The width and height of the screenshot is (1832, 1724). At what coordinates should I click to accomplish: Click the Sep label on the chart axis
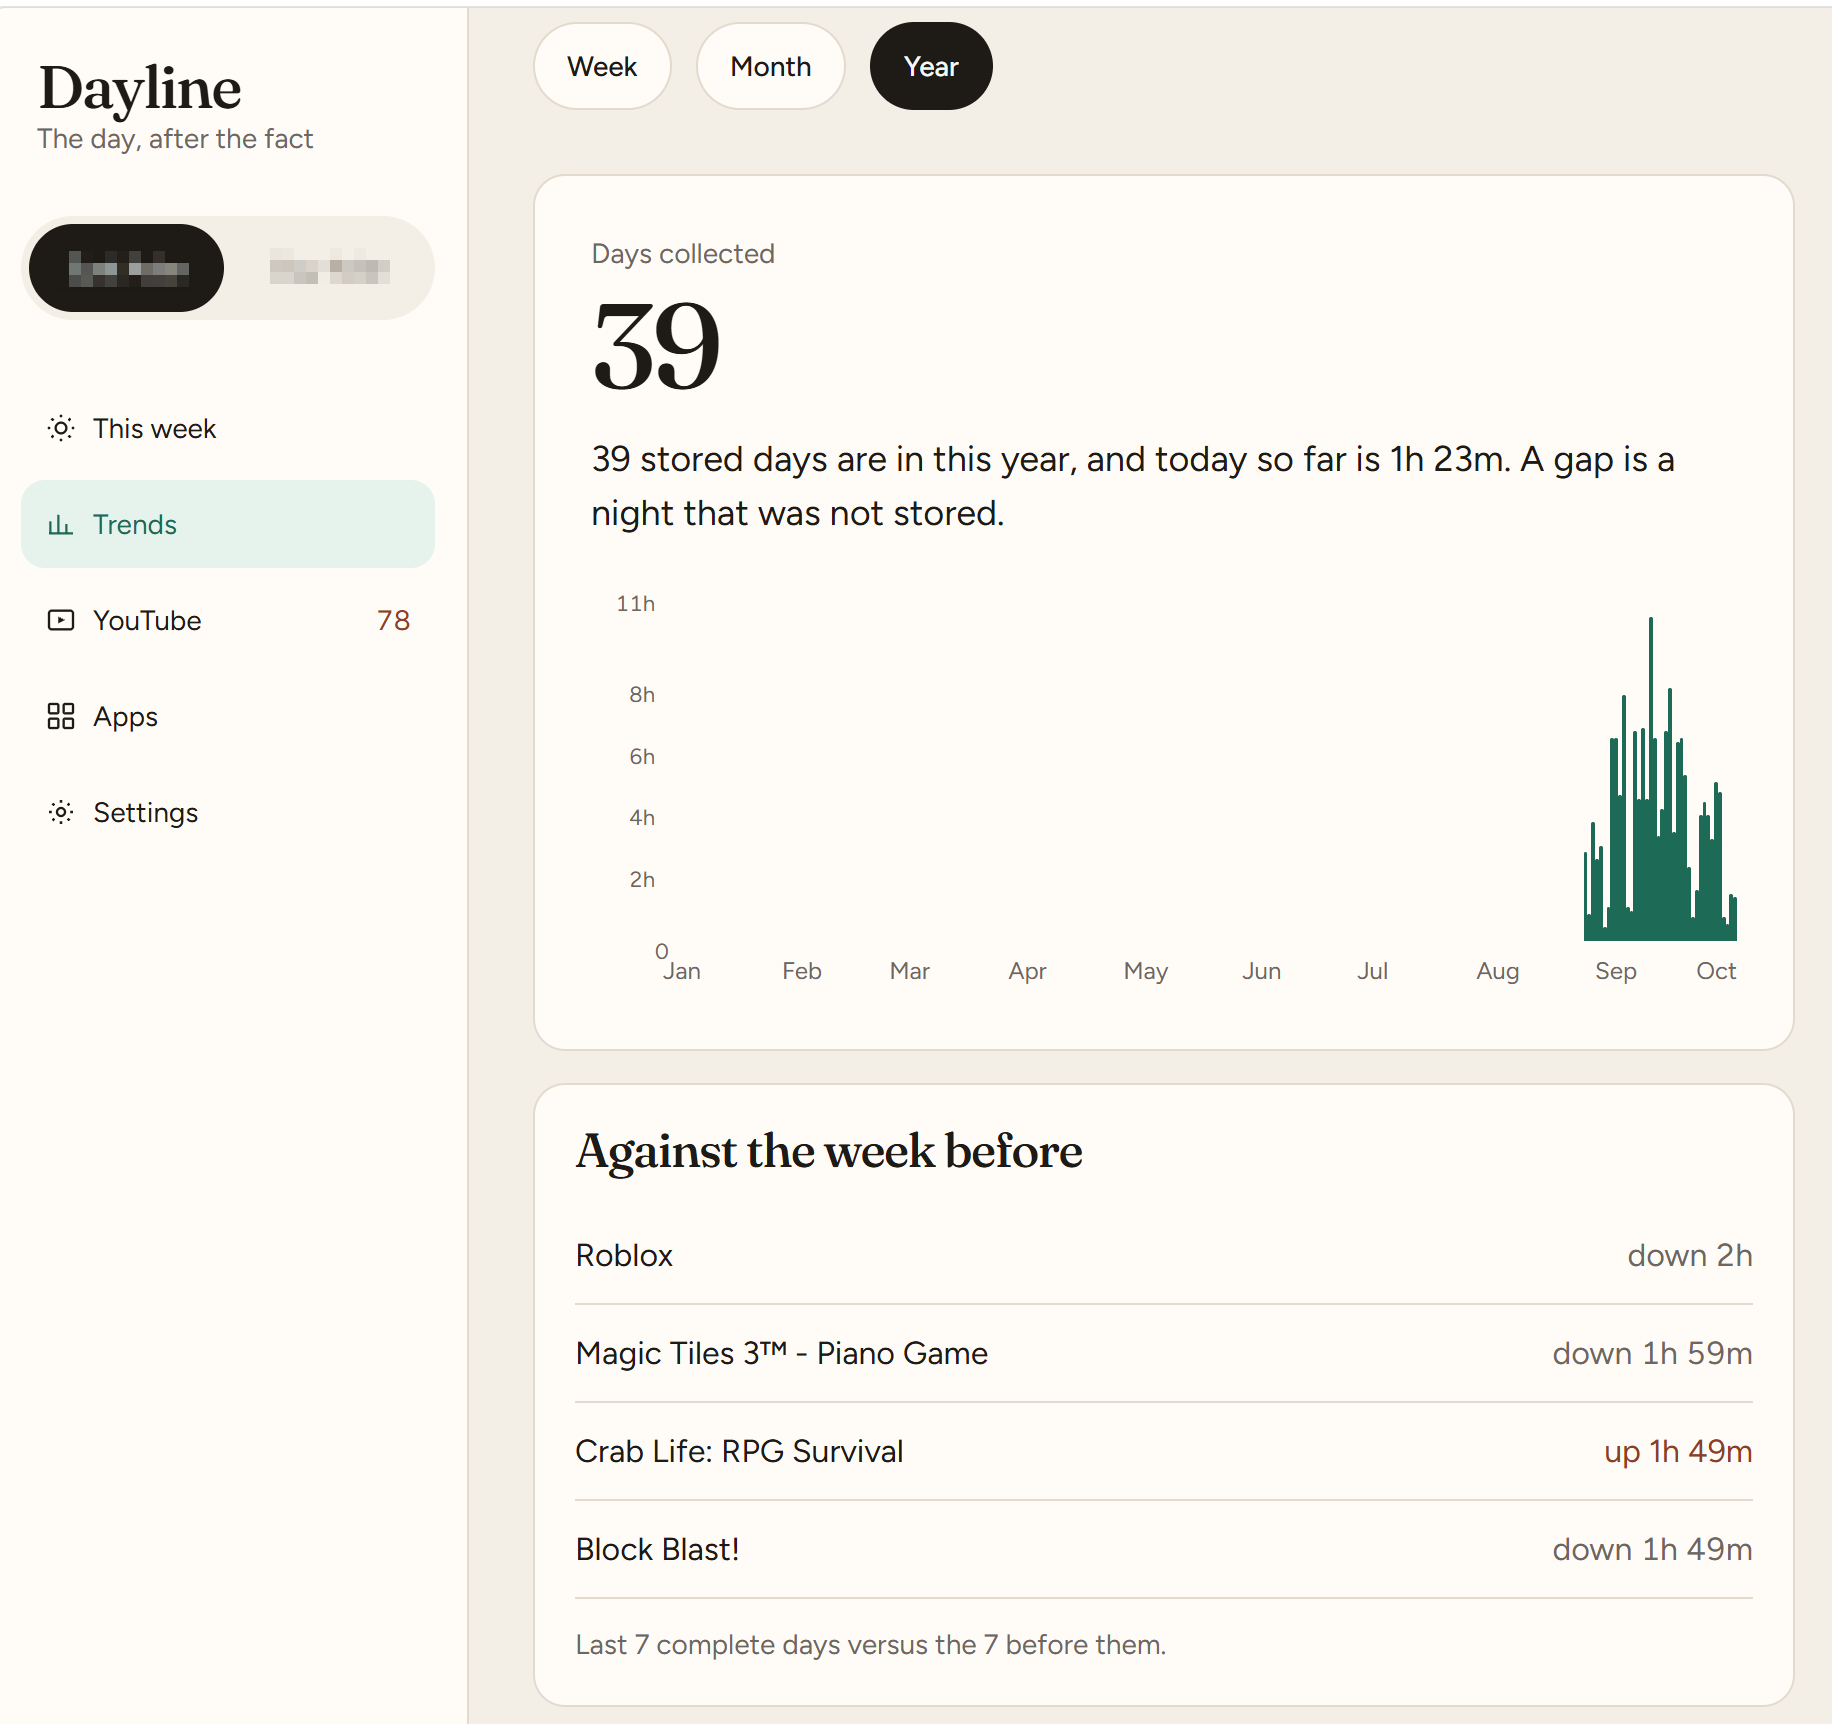(x=1616, y=971)
